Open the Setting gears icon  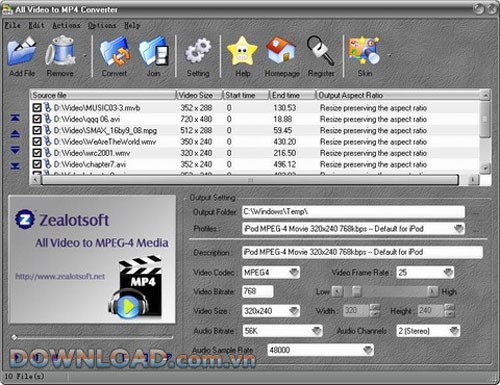198,51
